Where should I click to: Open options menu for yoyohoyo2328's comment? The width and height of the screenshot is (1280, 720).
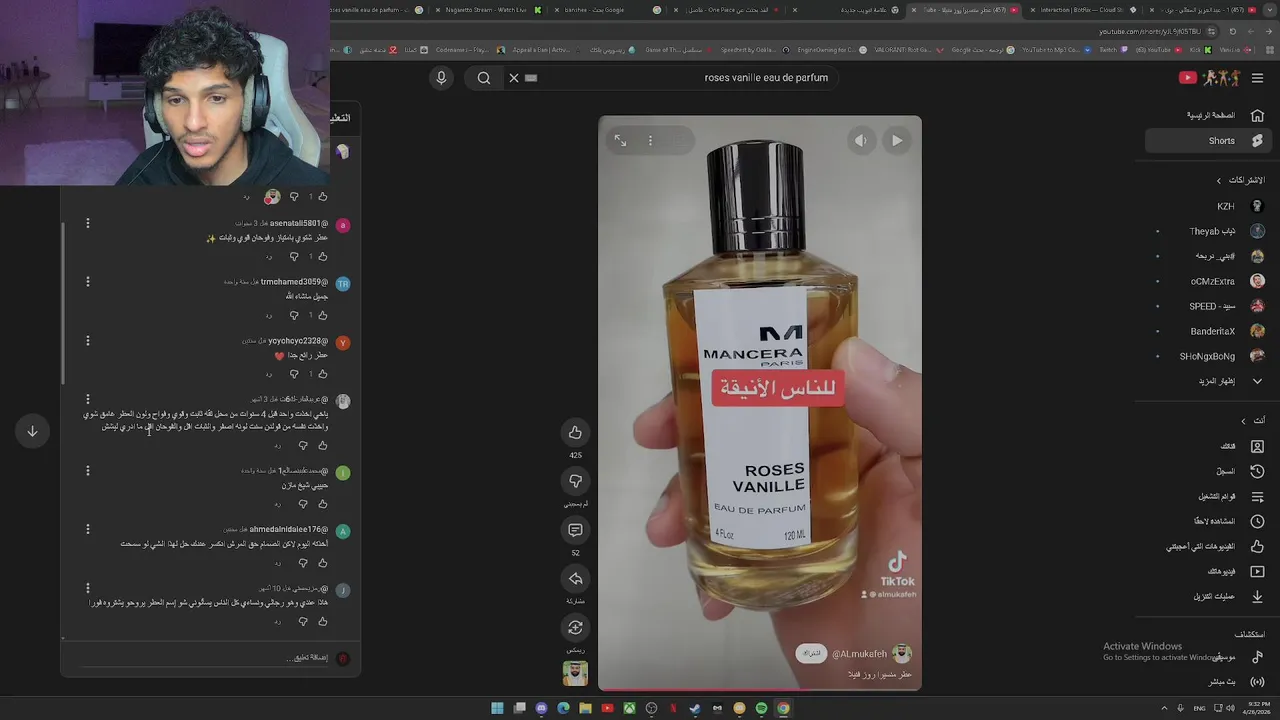pos(87,341)
